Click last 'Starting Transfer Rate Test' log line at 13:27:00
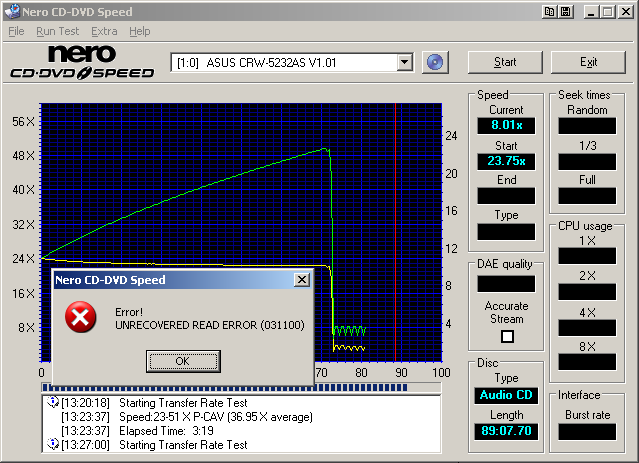This screenshot has width=639, height=463. [x=183, y=445]
